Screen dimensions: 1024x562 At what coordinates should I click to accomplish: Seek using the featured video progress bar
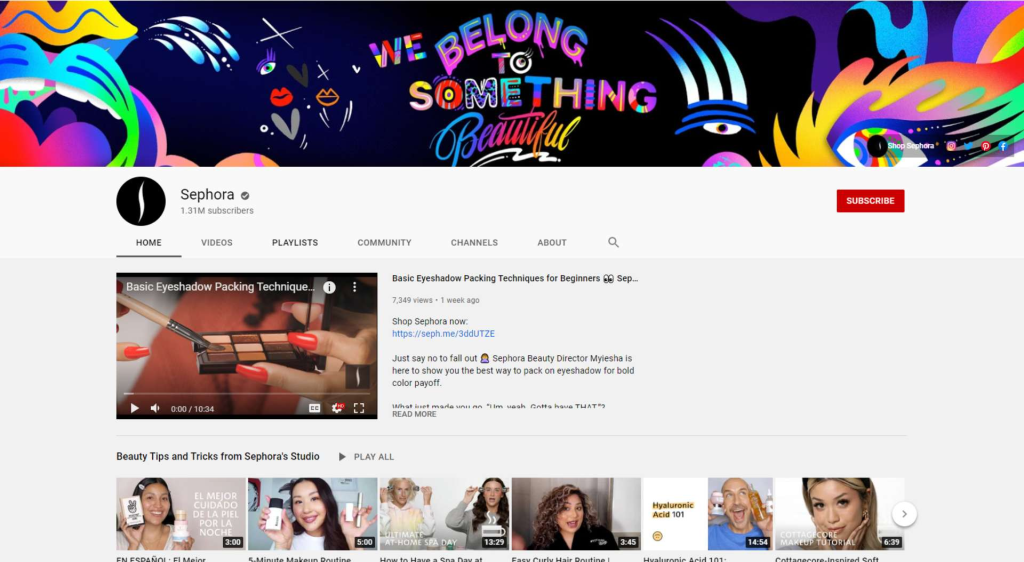[247, 394]
